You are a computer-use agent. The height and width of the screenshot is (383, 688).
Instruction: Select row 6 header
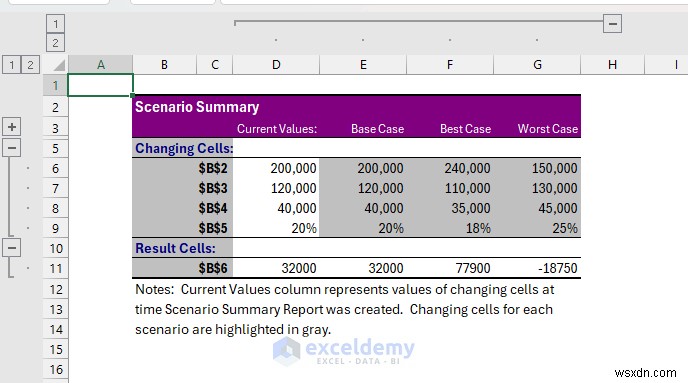pos(56,168)
